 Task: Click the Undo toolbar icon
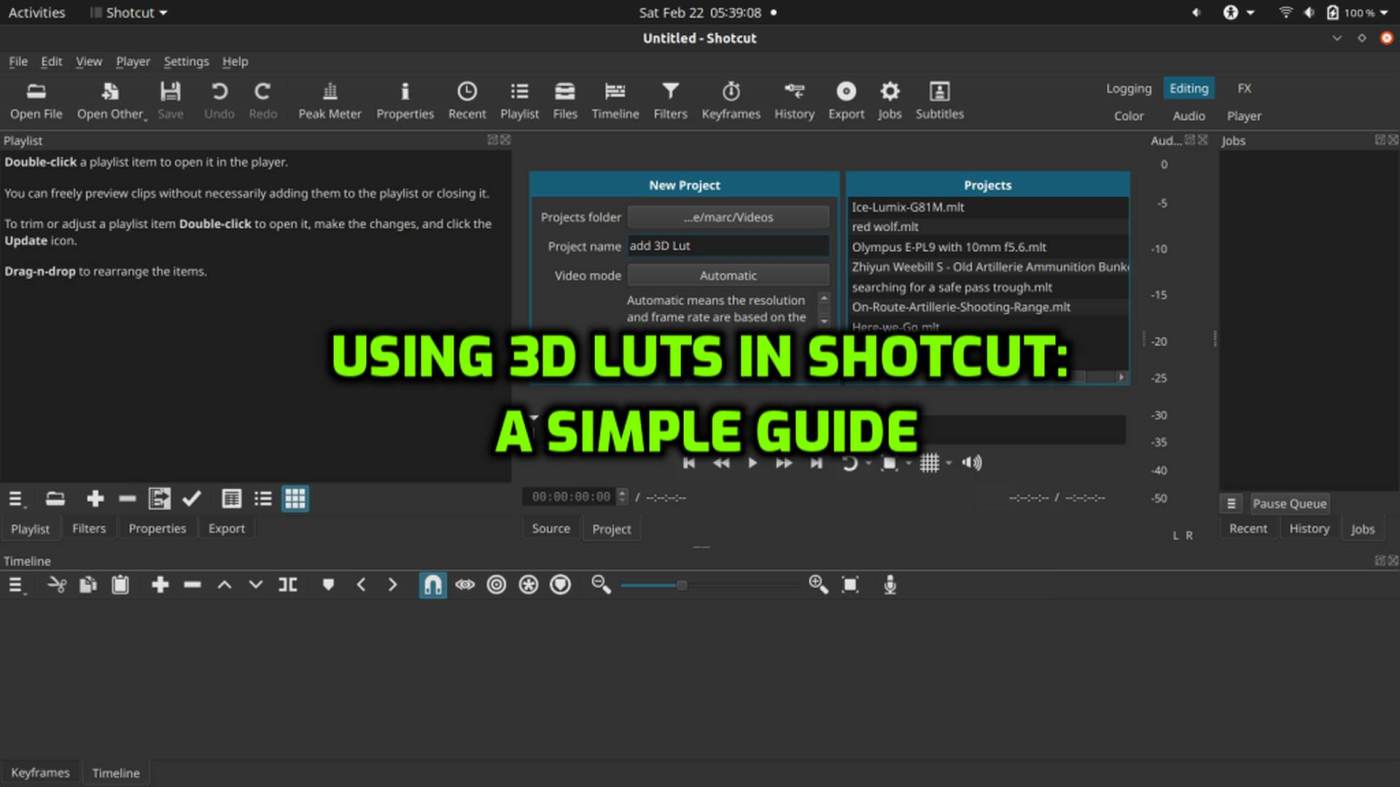coord(219,101)
